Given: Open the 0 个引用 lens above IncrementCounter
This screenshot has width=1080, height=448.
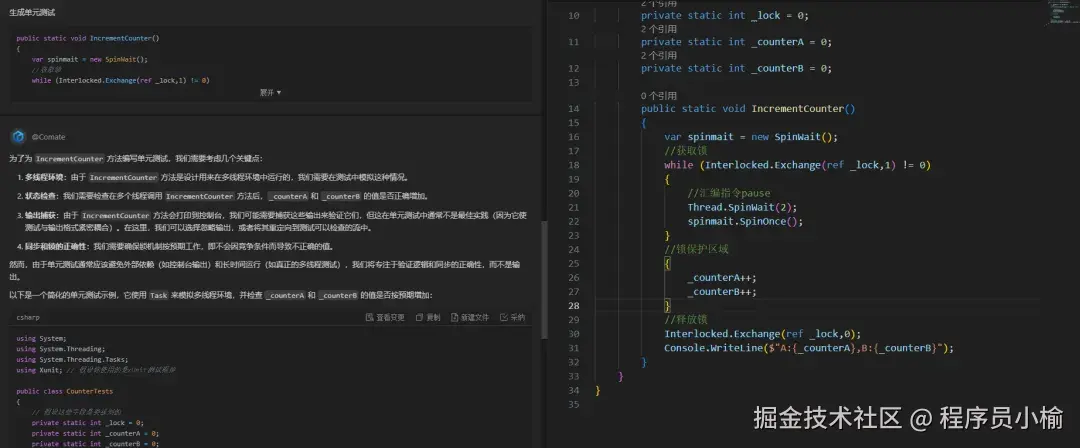Looking at the screenshot, I should point(658,96).
